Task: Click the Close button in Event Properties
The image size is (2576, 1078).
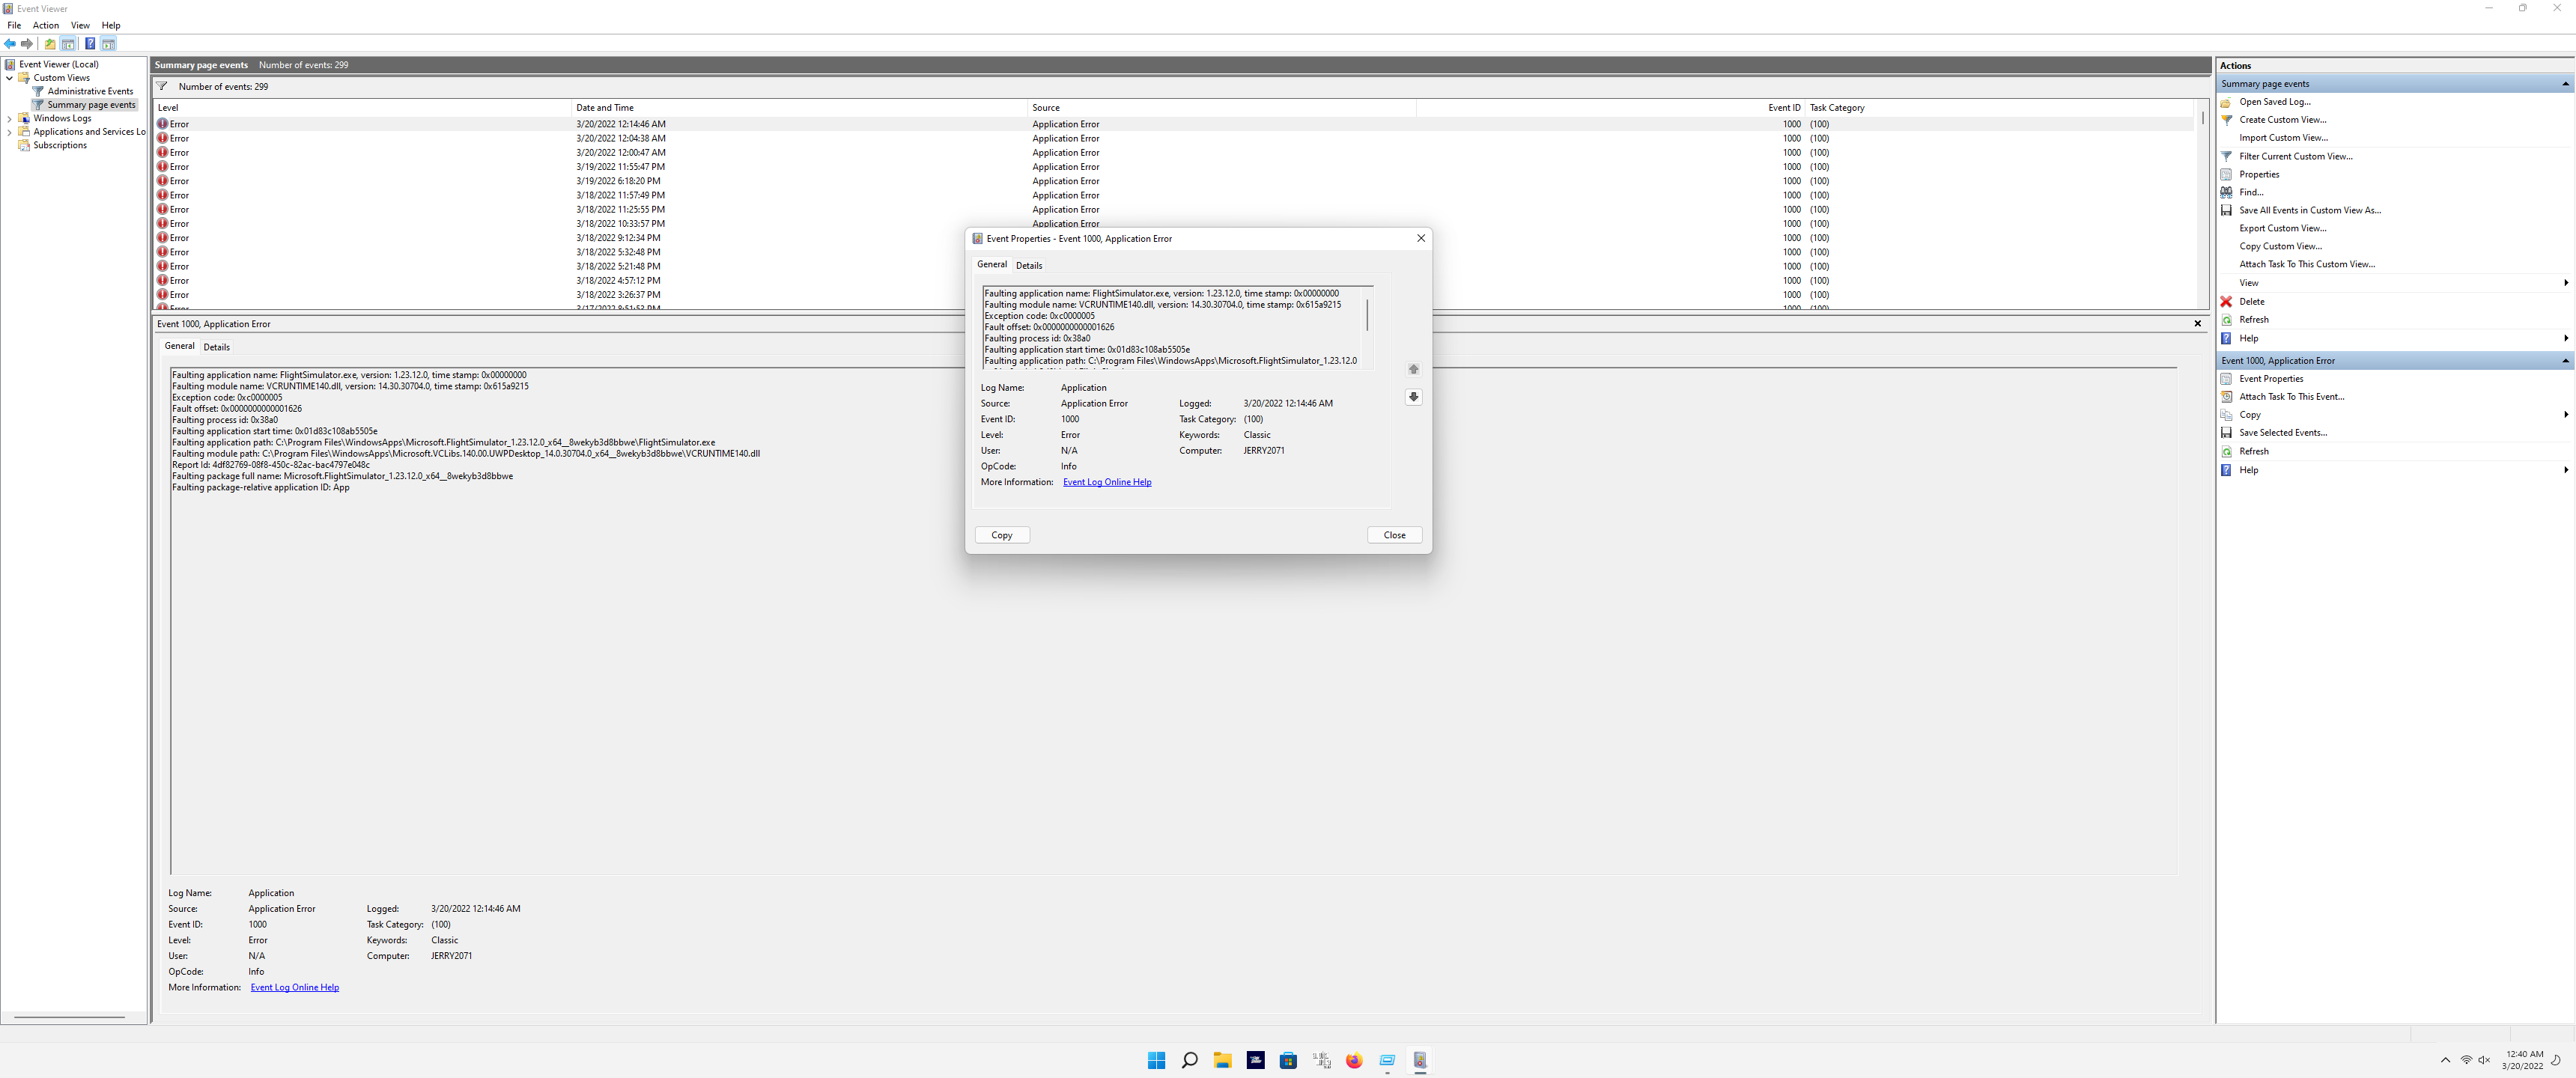Action: pos(1394,535)
